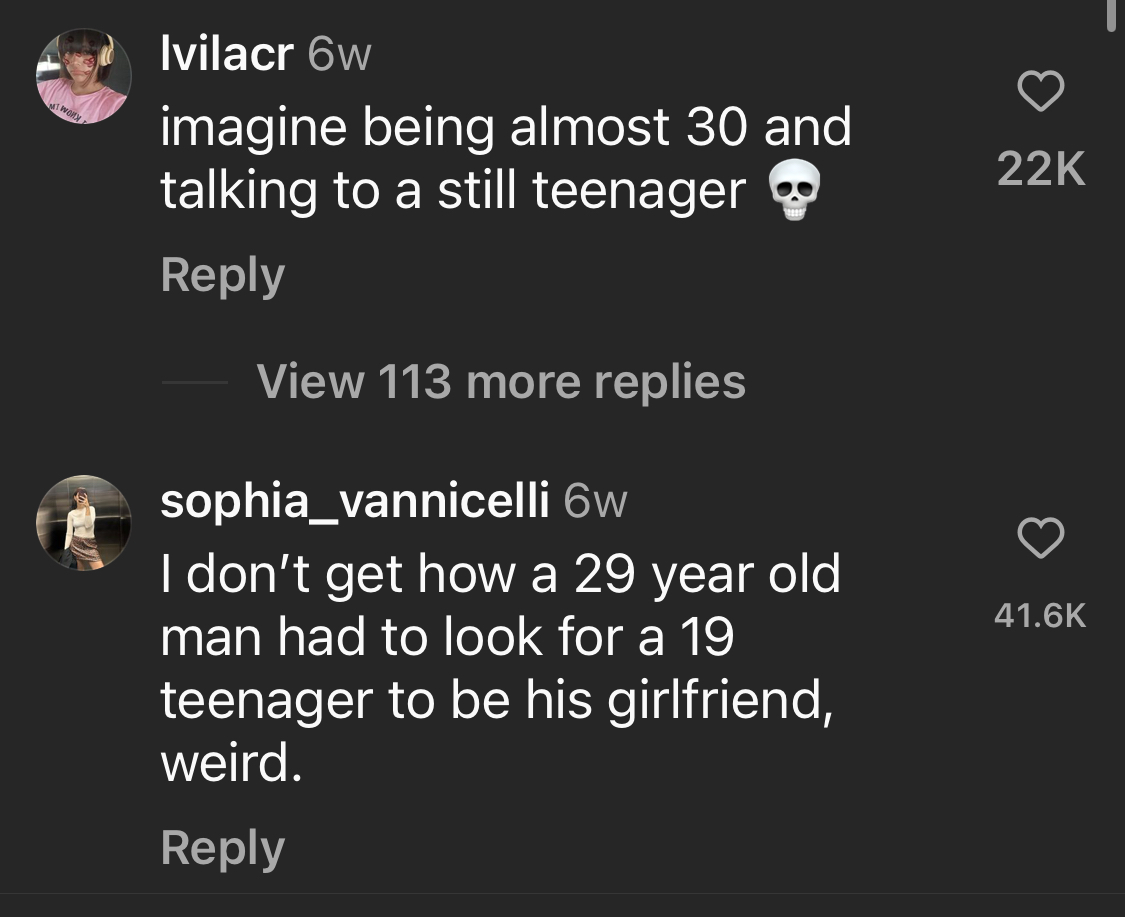The height and width of the screenshot is (917, 1125).
Task: Open lvilacr's profile picture
Action: click(84, 76)
